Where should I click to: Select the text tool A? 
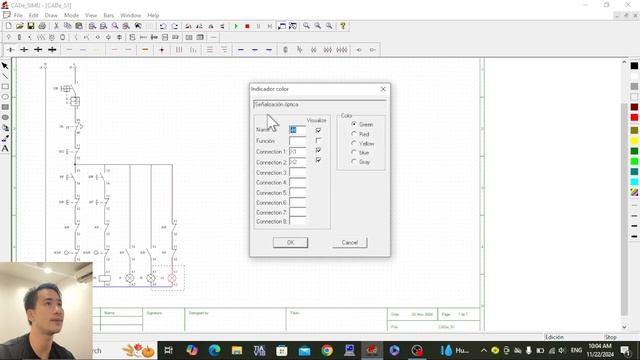pos(5,149)
